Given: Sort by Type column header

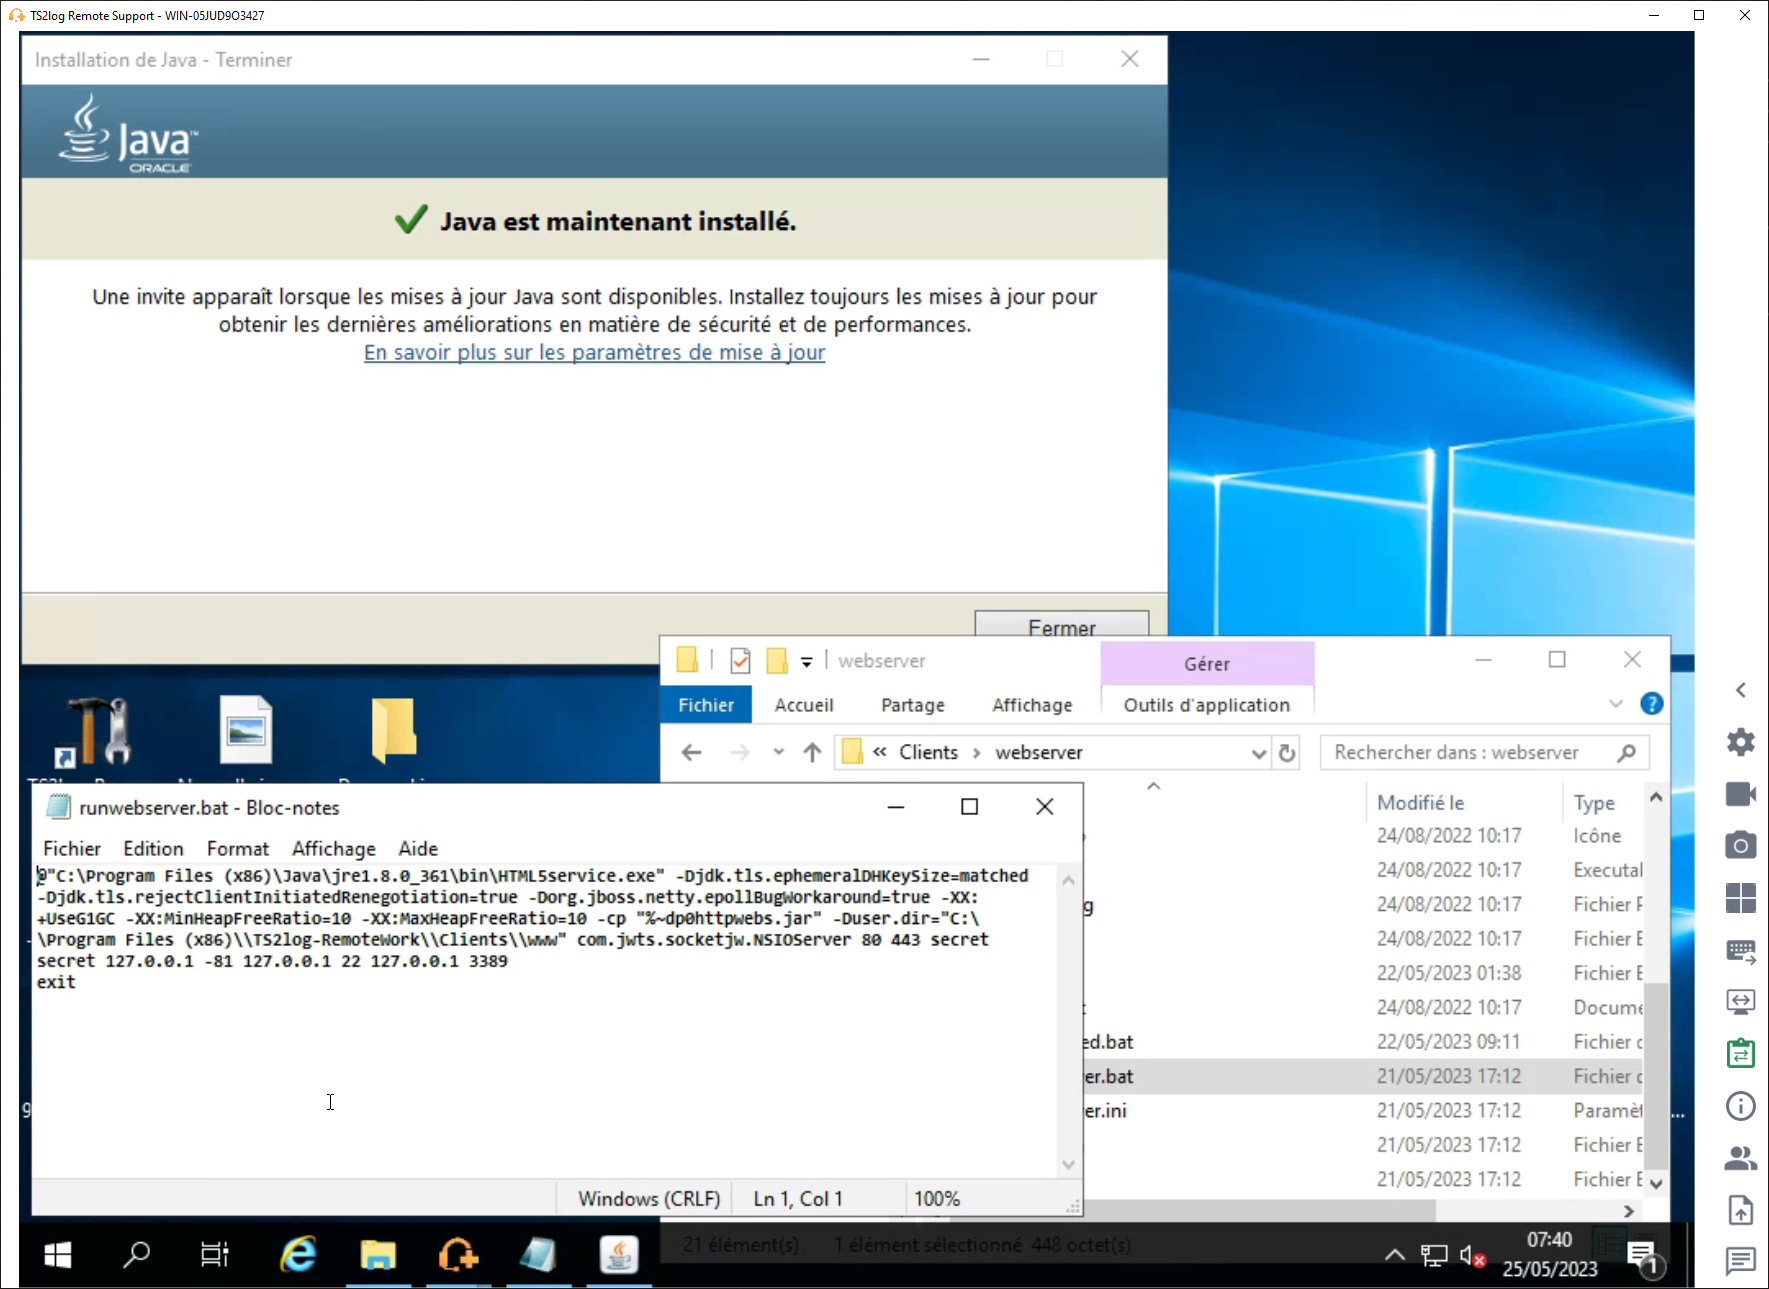Looking at the screenshot, I should tap(1594, 803).
